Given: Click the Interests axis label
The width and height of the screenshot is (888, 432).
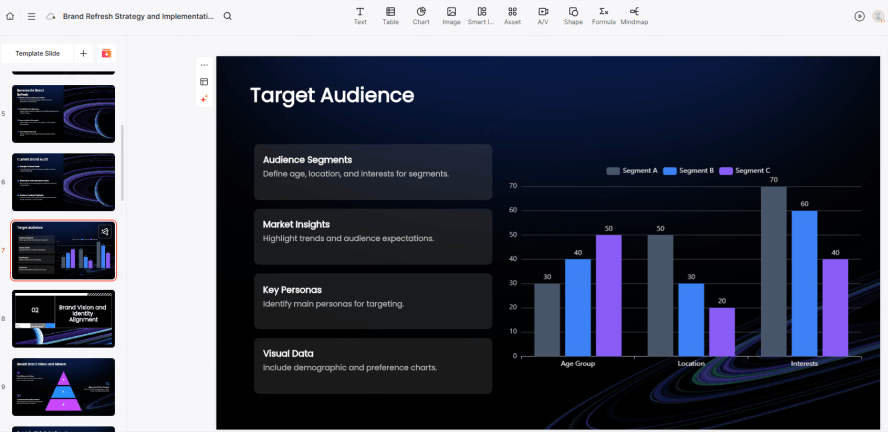Looking at the screenshot, I should (804, 363).
